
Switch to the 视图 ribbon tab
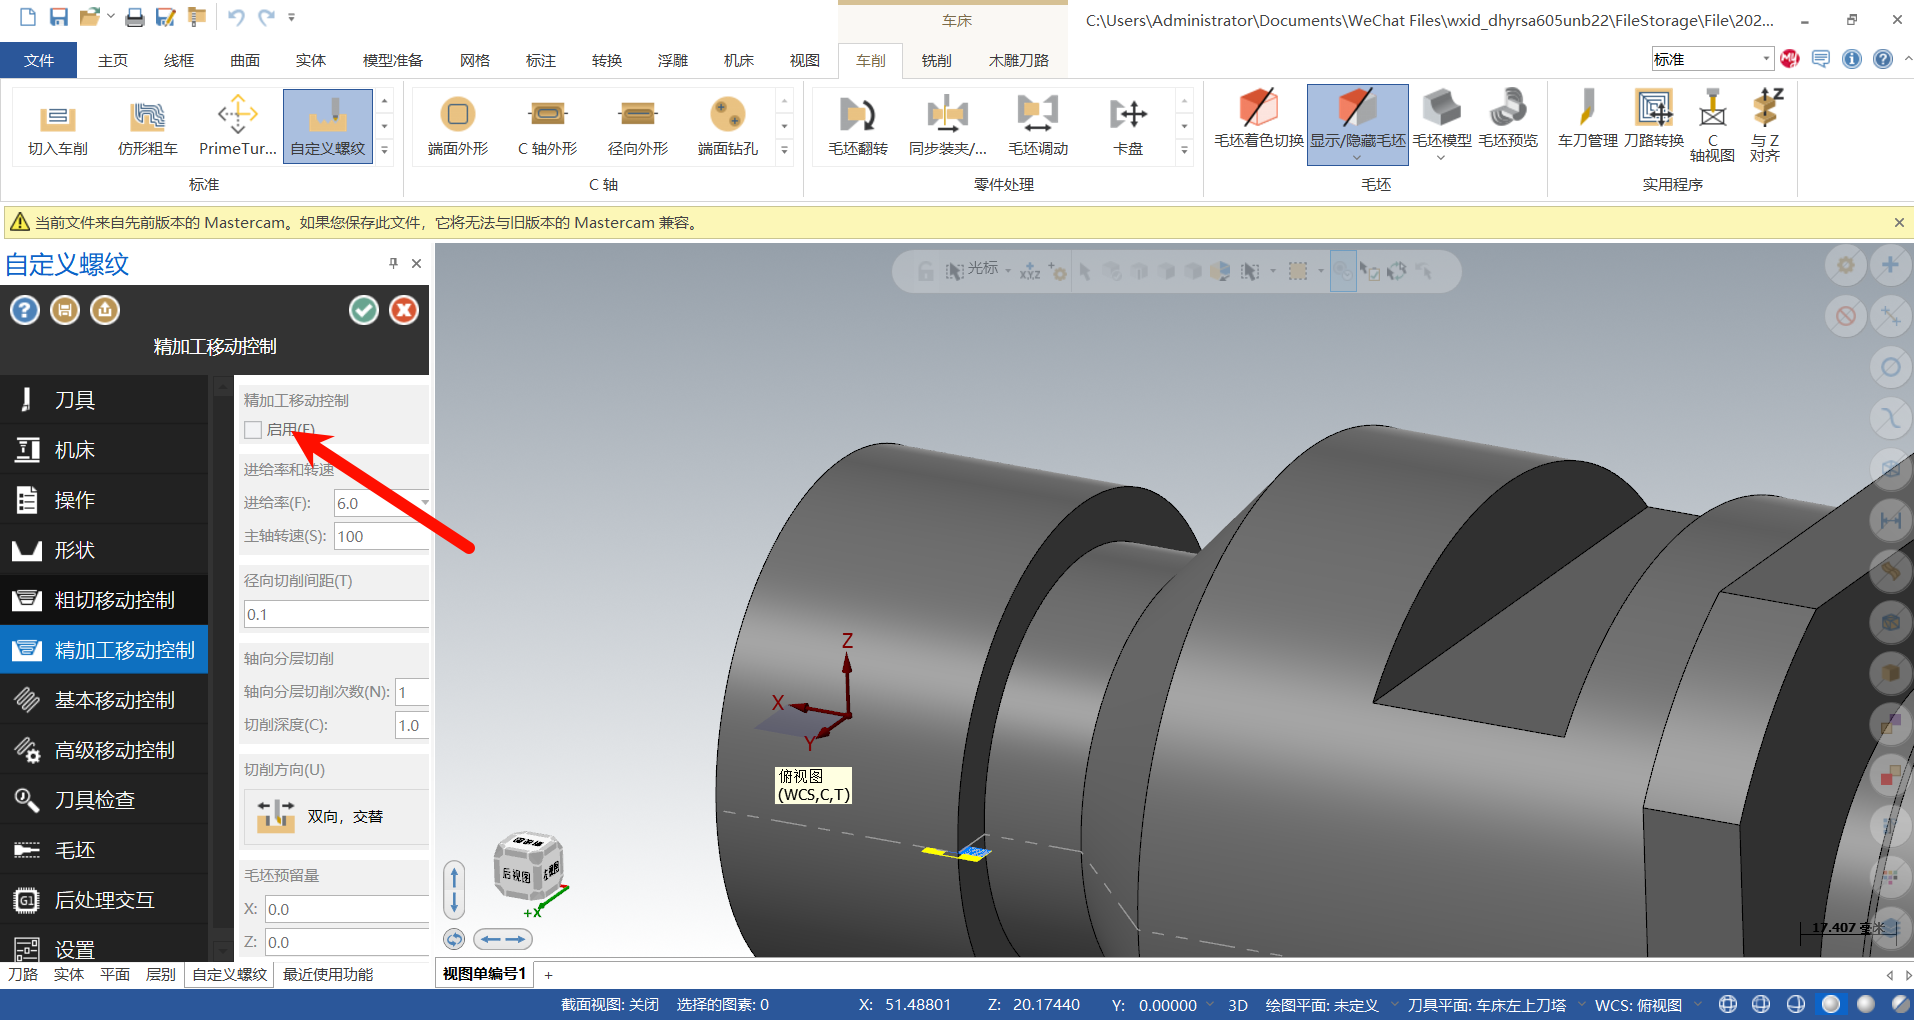(x=805, y=60)
